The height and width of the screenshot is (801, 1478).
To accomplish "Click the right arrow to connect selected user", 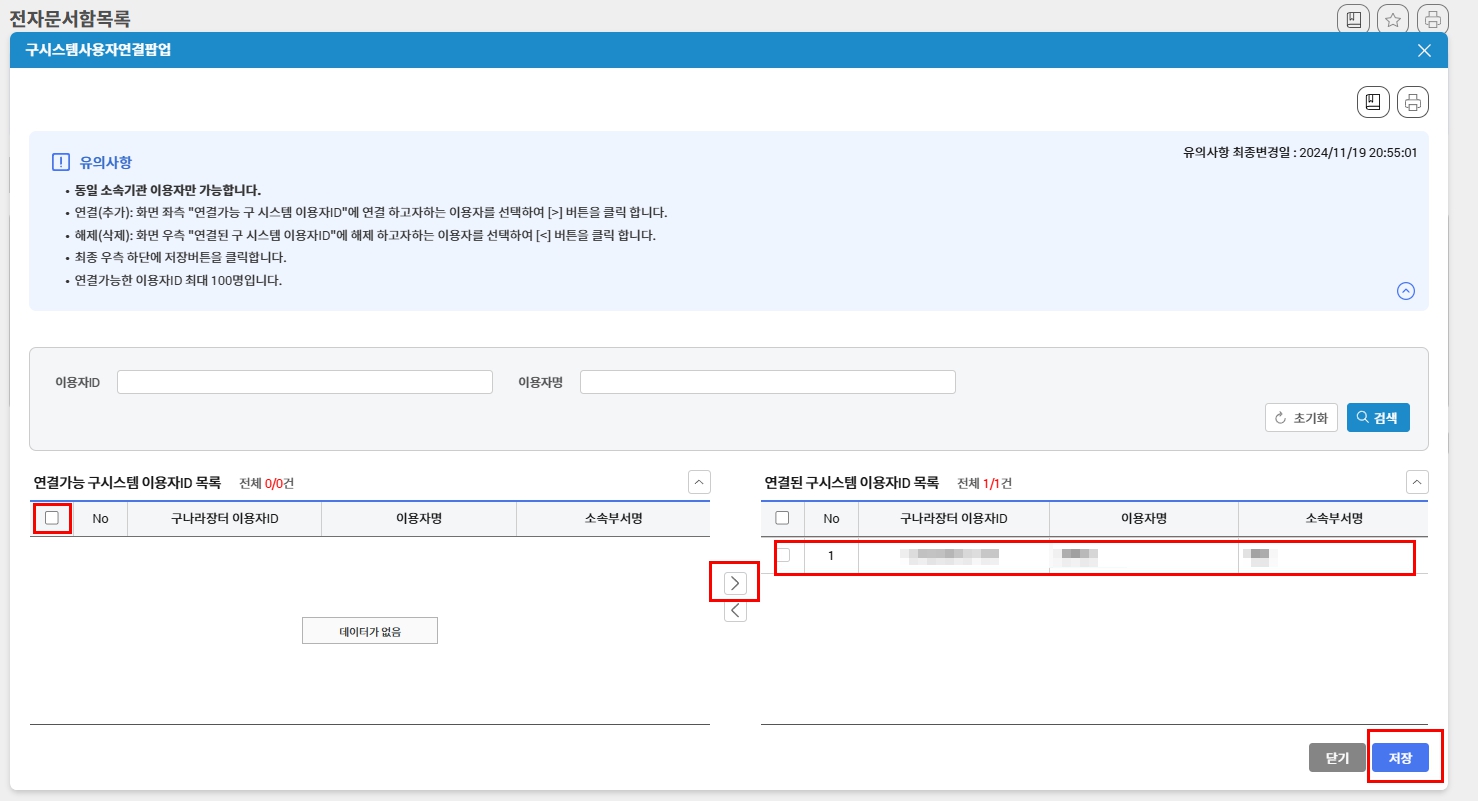I will [735, 582].
